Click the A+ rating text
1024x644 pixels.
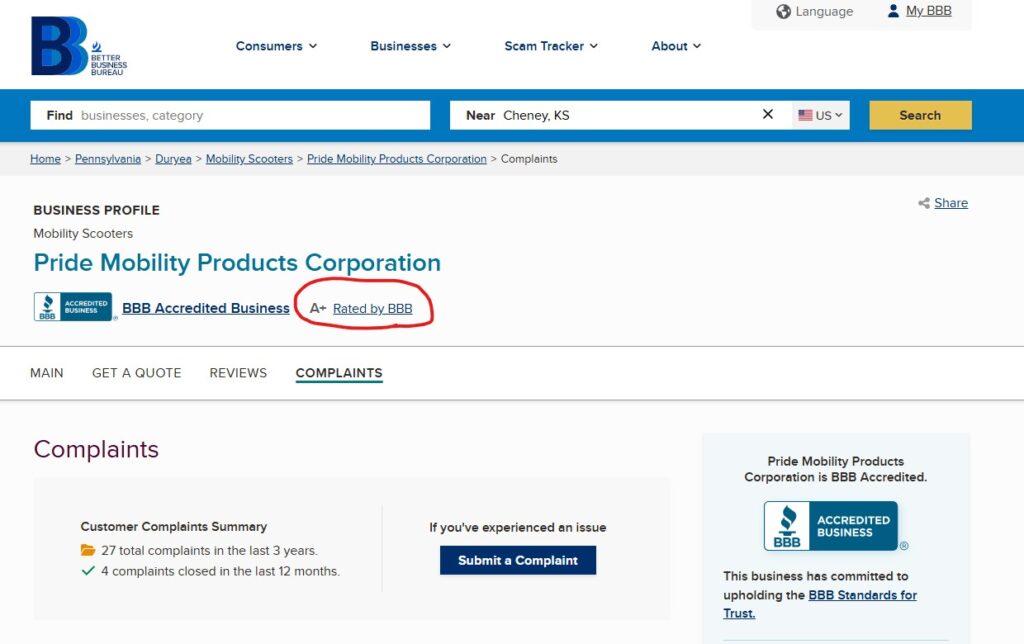[318, 308]
